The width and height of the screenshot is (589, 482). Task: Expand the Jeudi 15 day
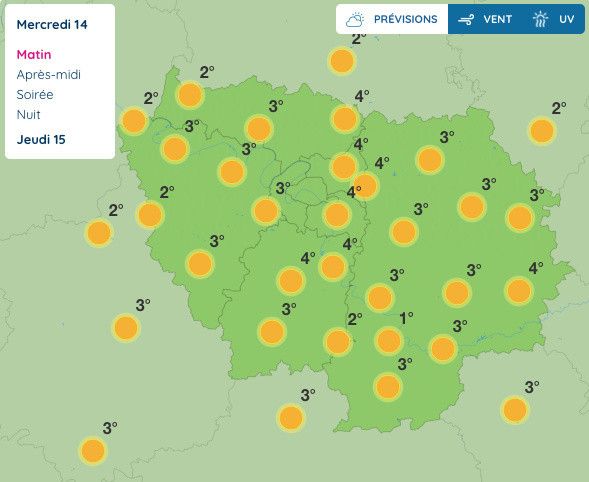coord(41,139)
